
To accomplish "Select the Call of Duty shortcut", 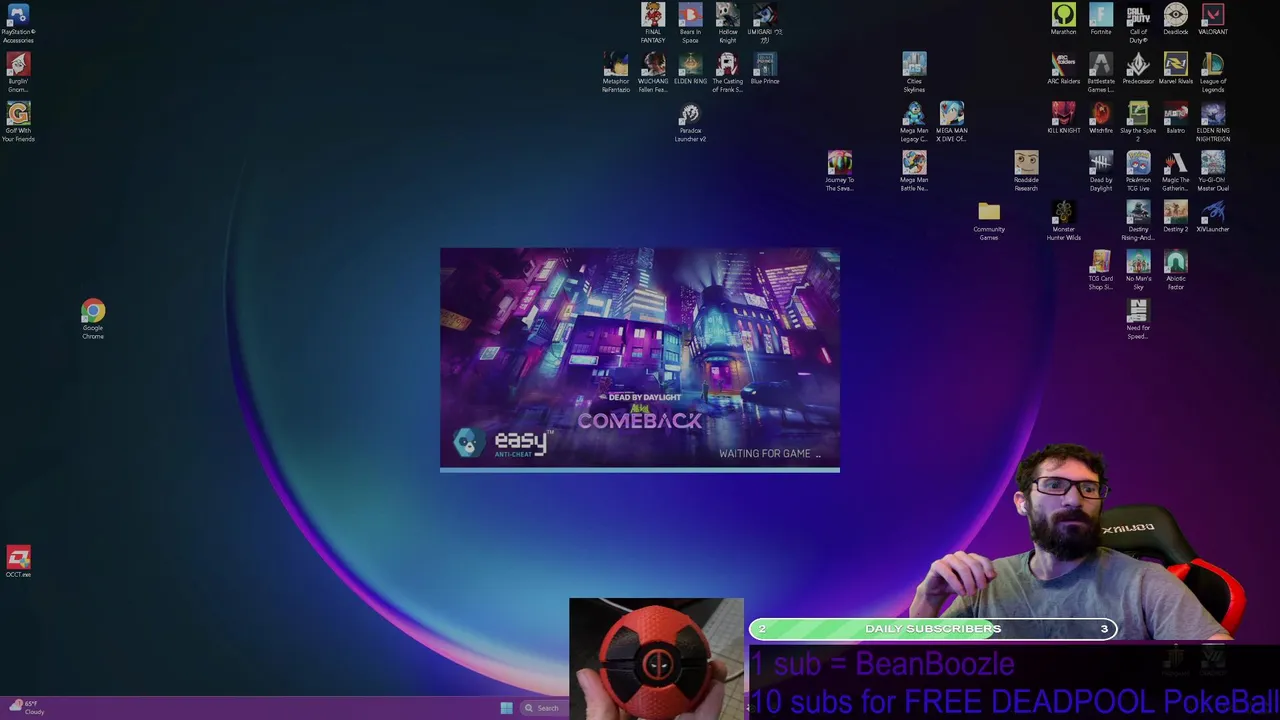I will (x=1138, y=23).
